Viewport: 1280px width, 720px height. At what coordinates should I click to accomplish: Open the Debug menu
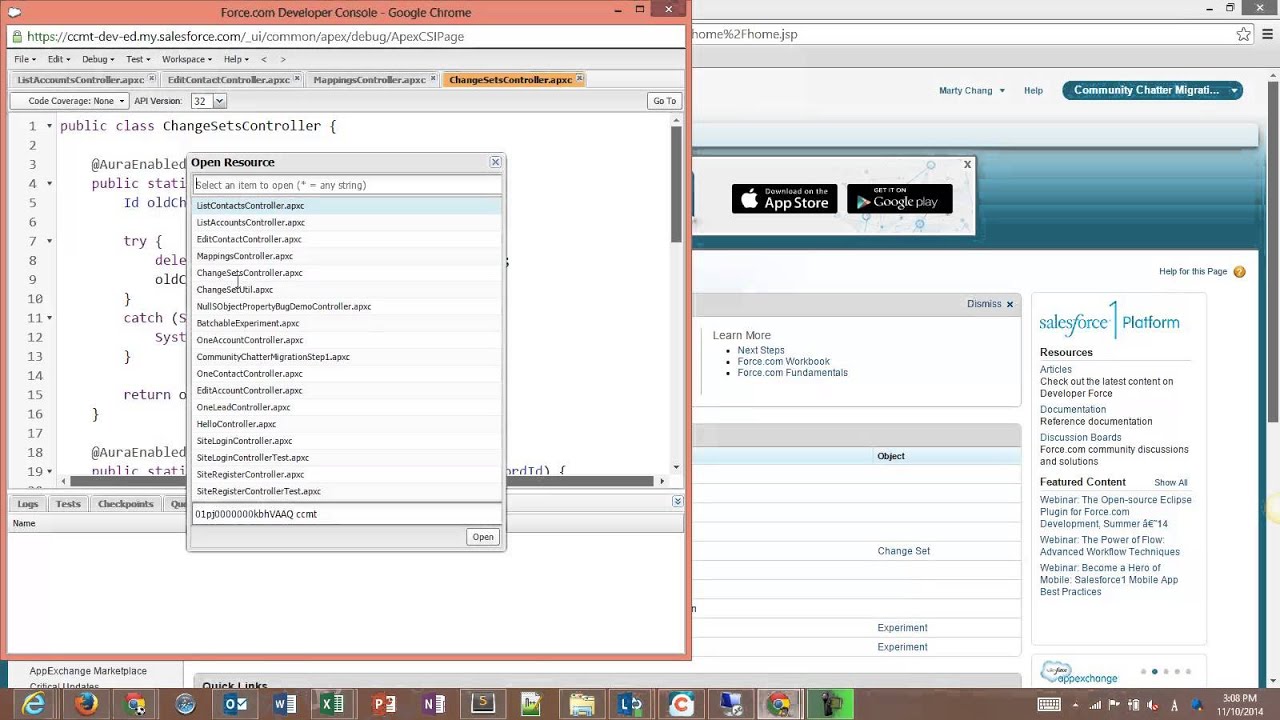tap(96, 59)
